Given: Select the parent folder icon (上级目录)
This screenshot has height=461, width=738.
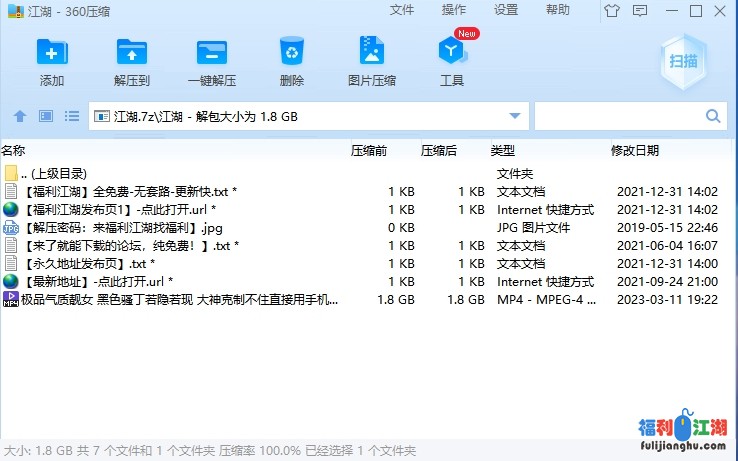Looking at the screenshot, I should pos(11,173).
